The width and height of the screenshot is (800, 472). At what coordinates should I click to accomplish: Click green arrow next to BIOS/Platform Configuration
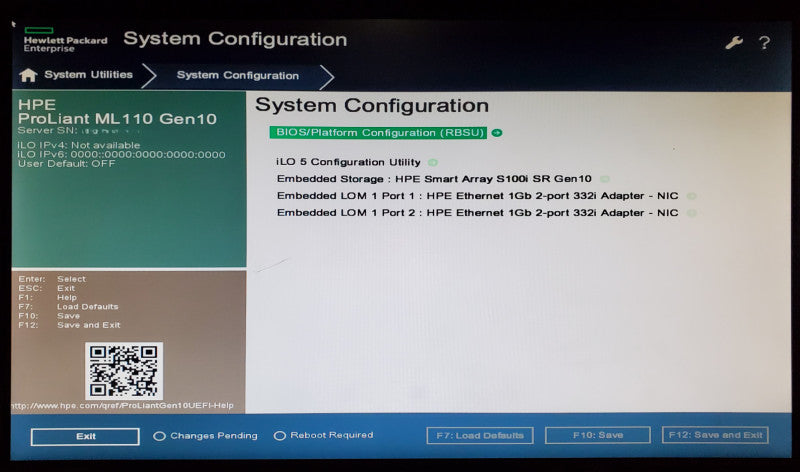point(496,133)
